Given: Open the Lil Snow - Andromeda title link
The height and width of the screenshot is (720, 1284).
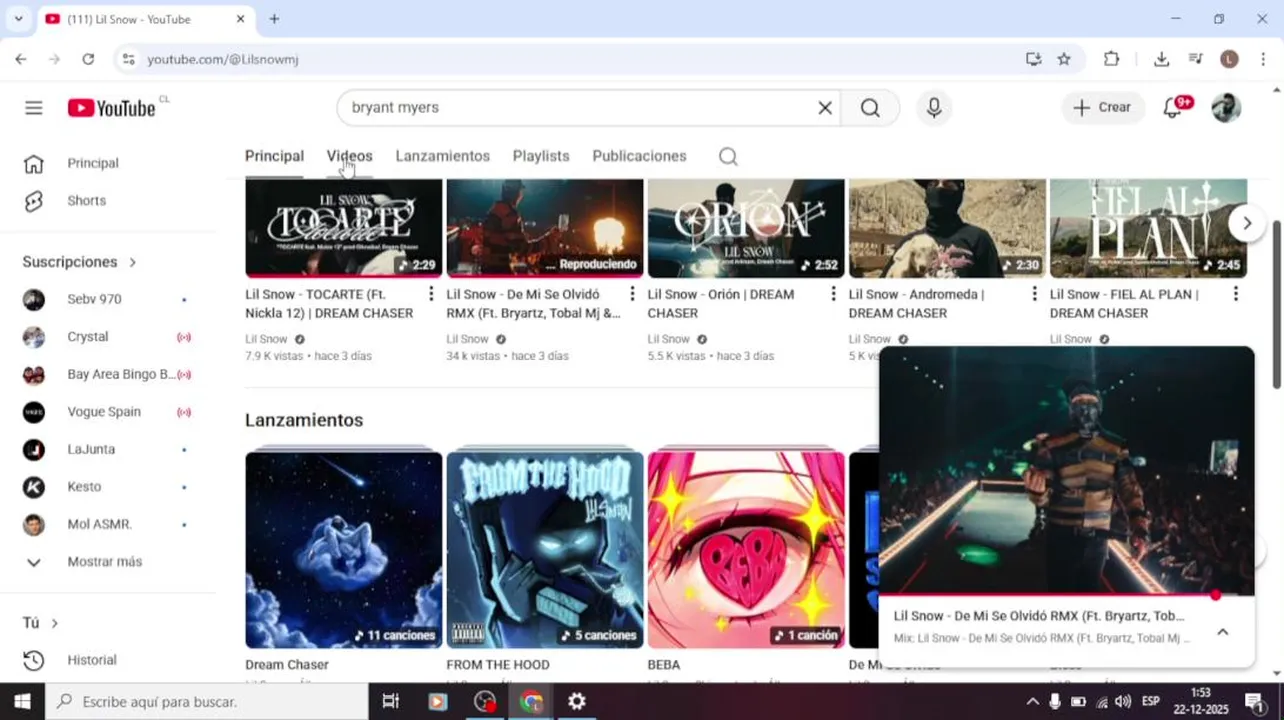Looking at the screenshot, I should pyautogui.click(x=916, y=304).
